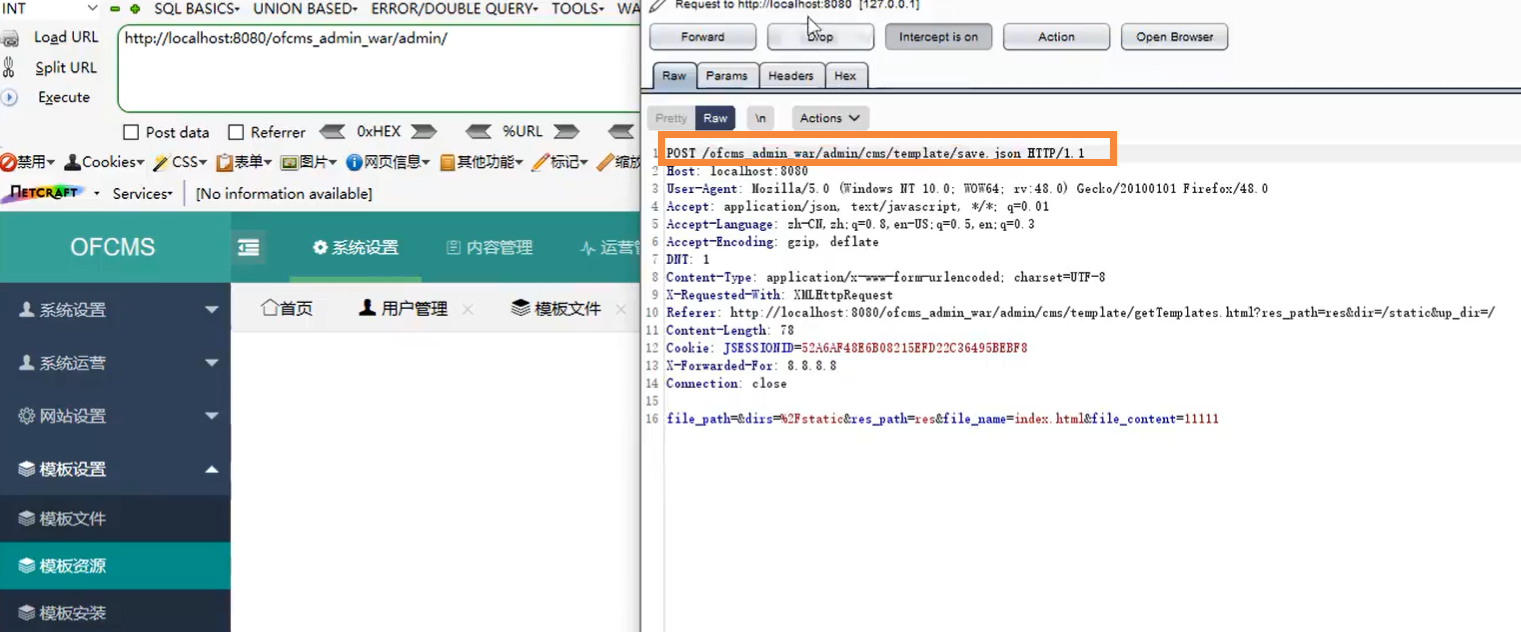Enable the Referrer checkbox
The image size is (1521, 632).
point(236,132)
